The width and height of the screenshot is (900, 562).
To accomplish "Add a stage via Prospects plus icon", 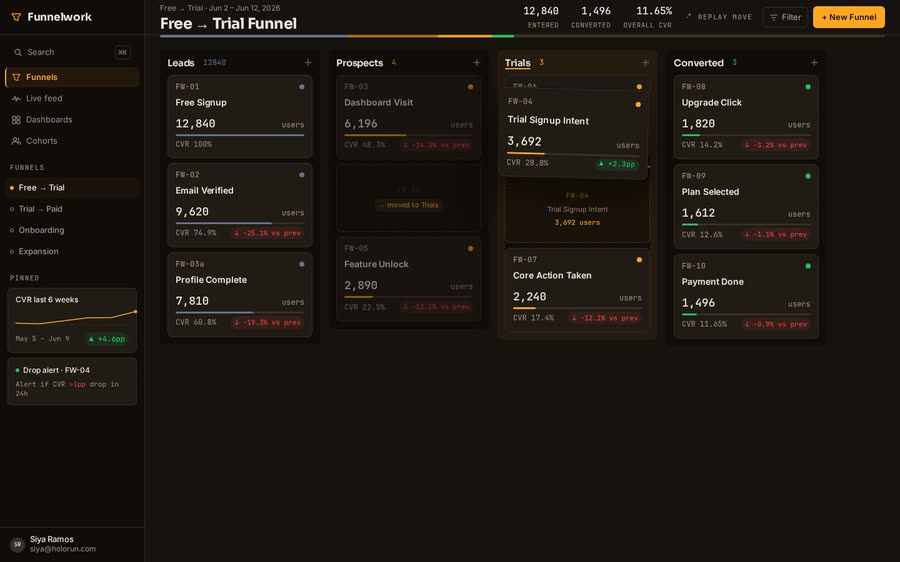I will [476, 63].
